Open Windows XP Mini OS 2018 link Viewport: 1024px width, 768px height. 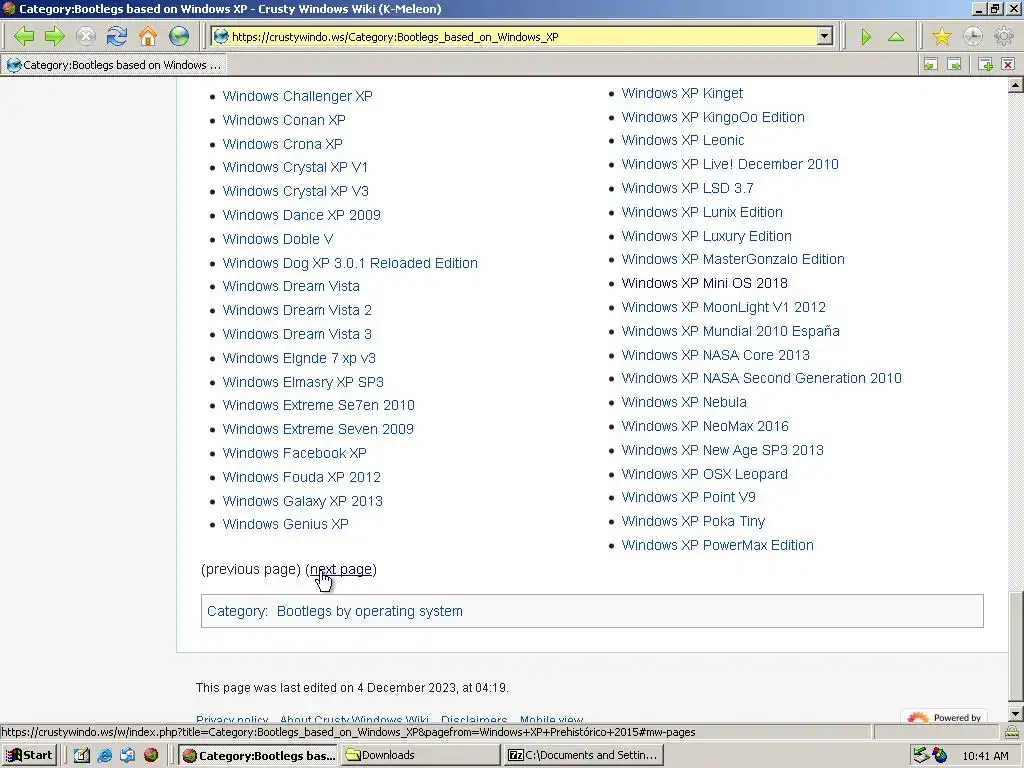705,283
